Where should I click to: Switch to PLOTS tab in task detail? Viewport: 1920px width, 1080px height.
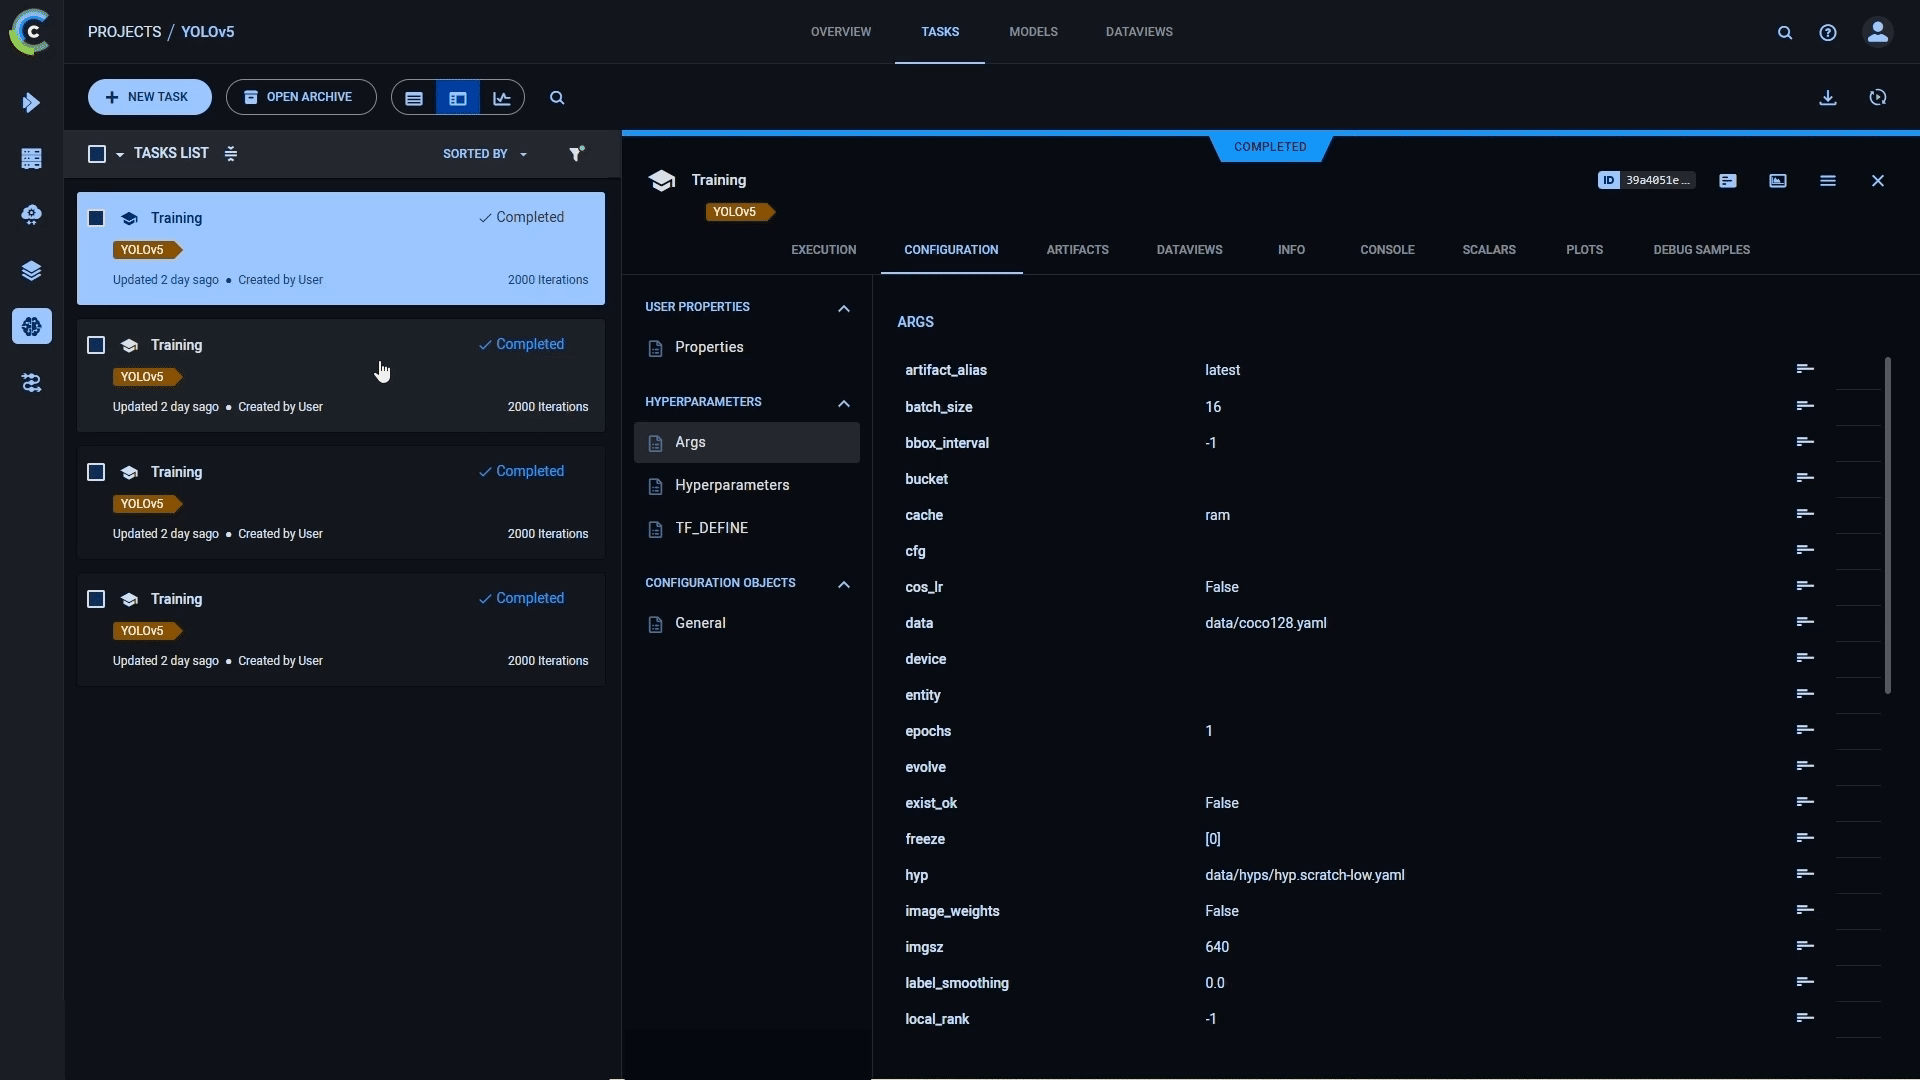pyautogui.click(x=1584, y=249)
